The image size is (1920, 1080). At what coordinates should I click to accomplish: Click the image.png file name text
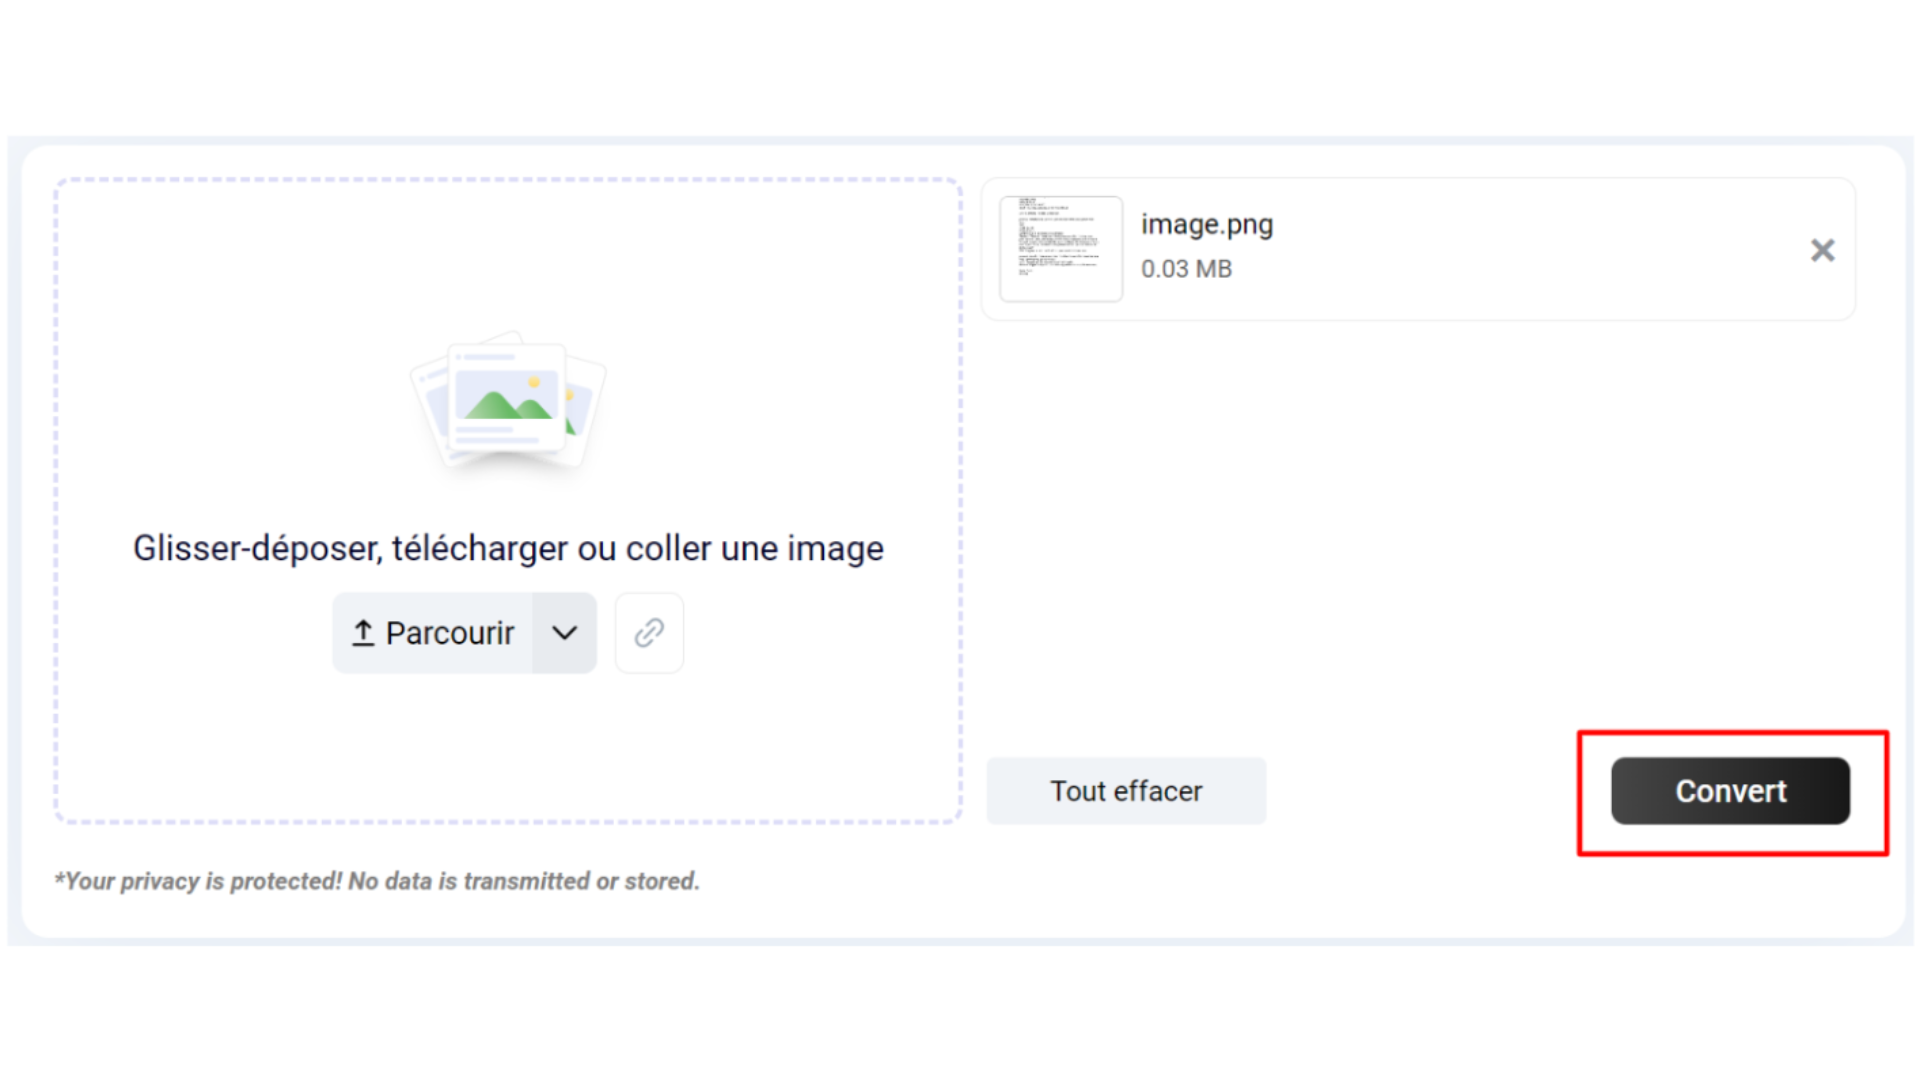[1206, 224]
